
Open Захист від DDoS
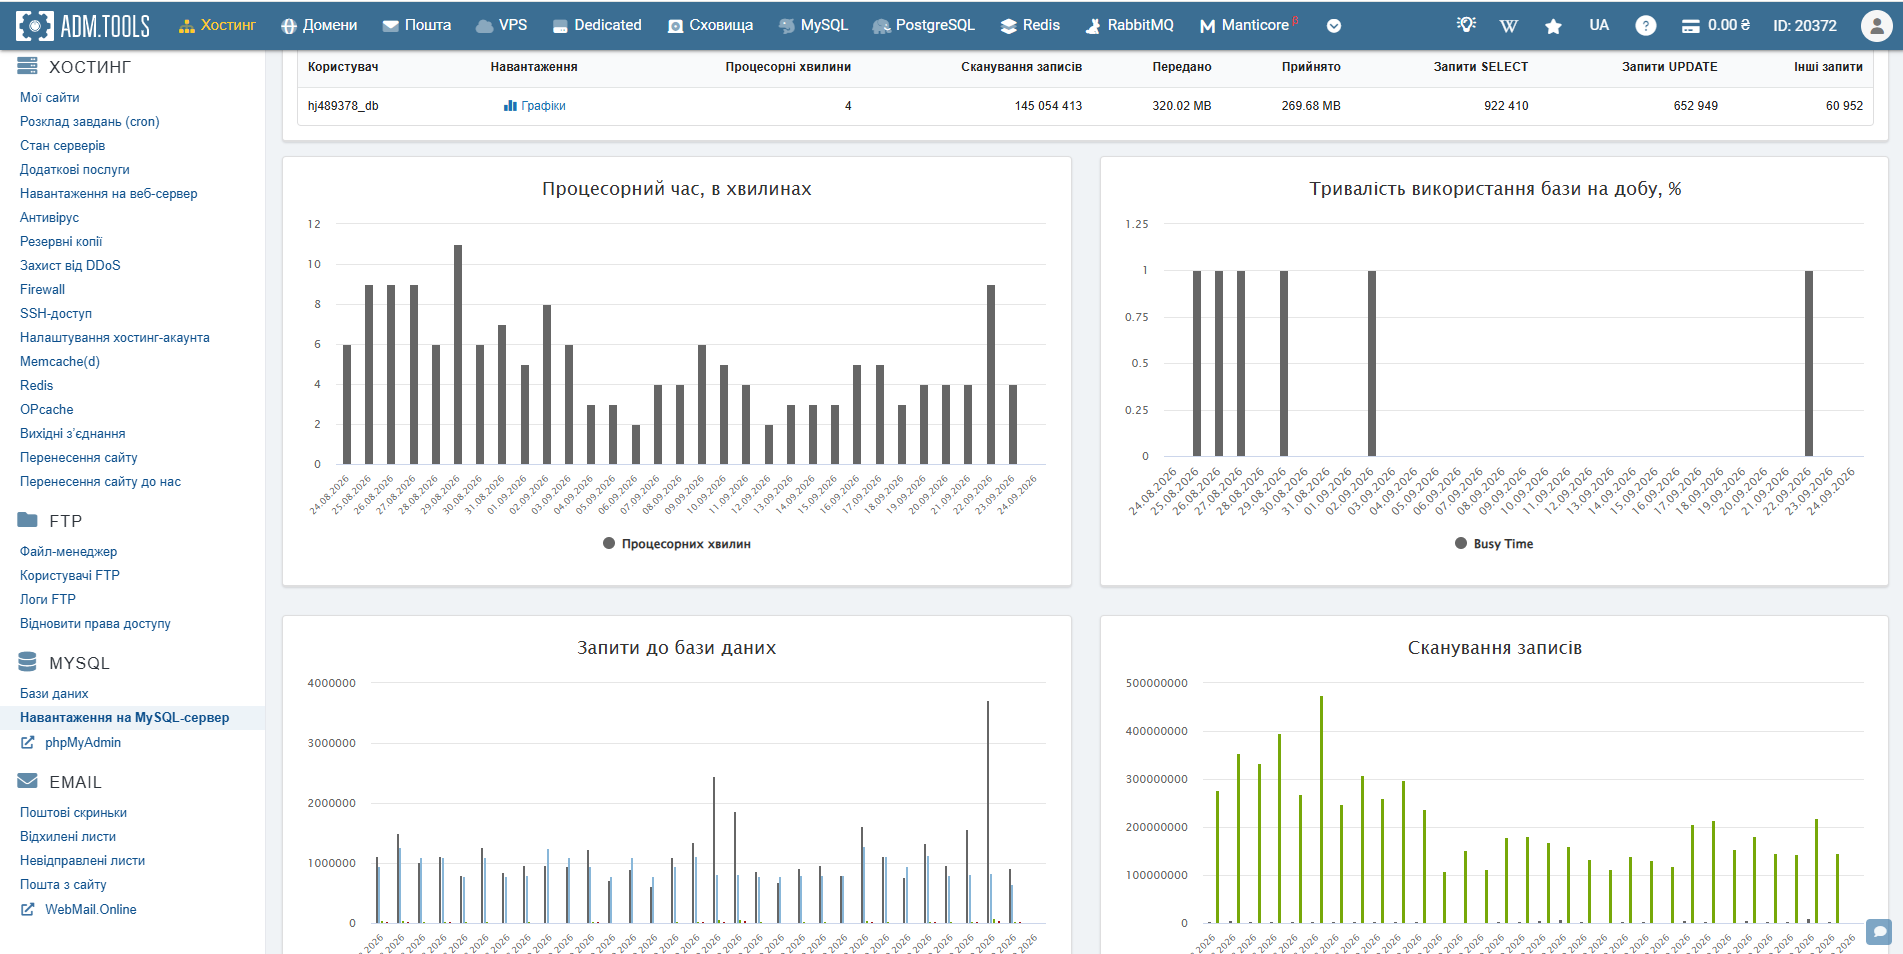[70, 265]
